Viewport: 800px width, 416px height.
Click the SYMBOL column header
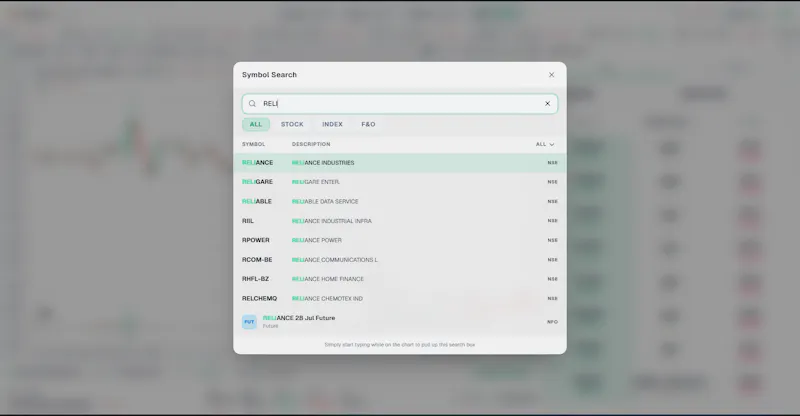coord(254,144)
